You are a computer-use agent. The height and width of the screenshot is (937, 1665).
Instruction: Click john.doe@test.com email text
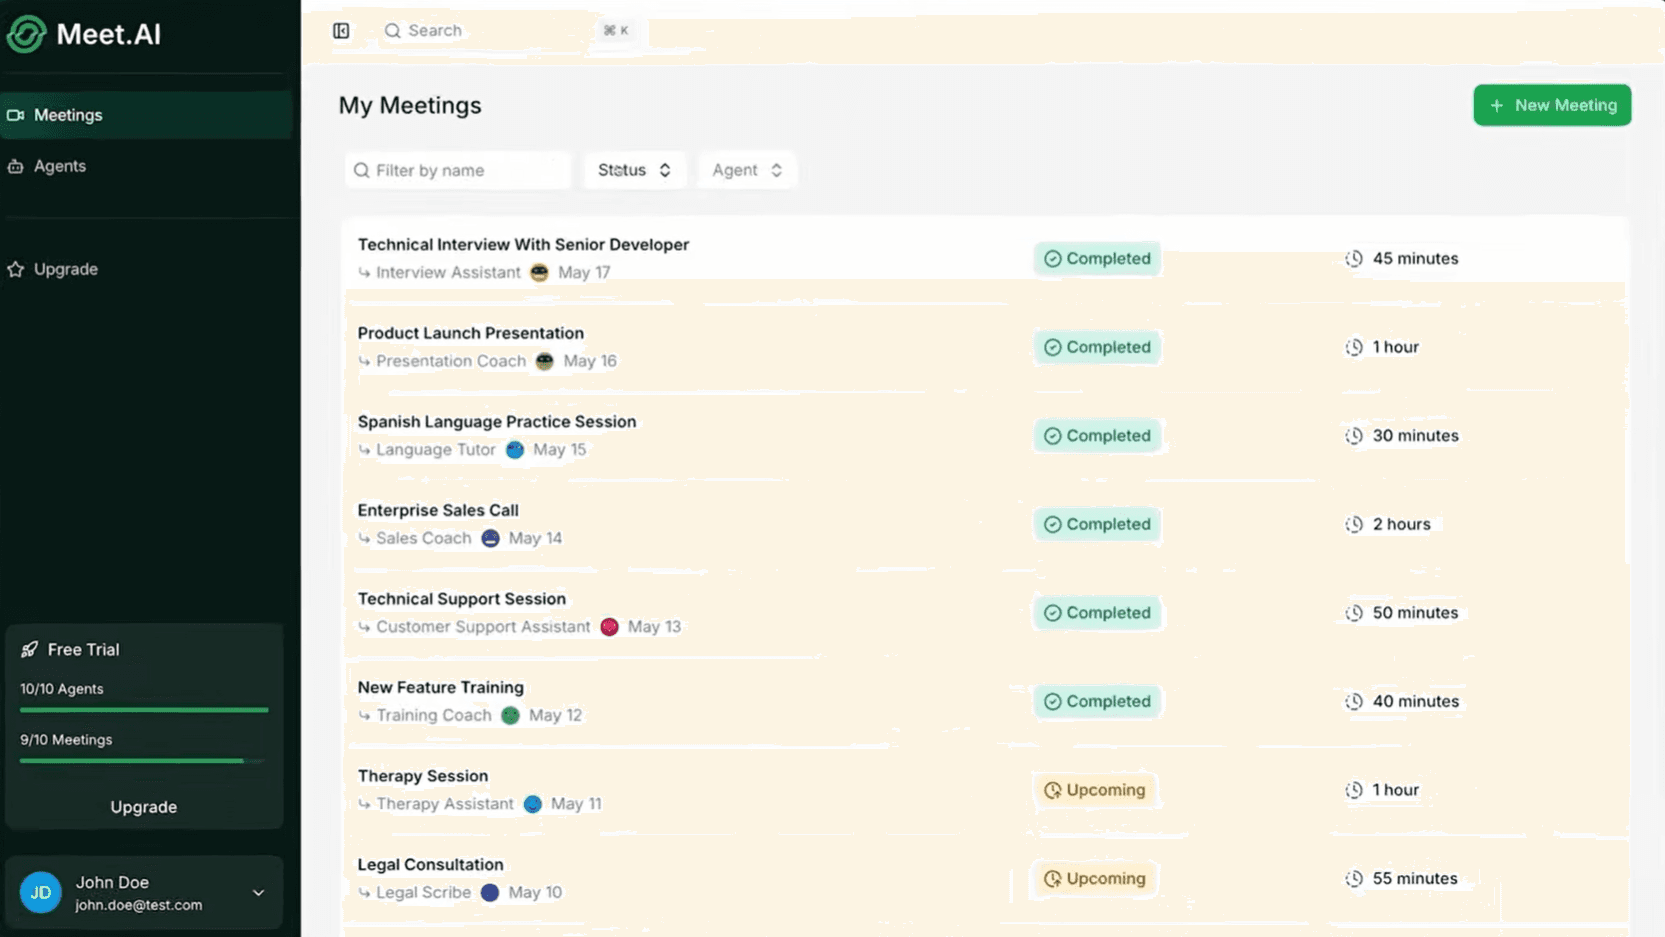click(x=139, y=905)
